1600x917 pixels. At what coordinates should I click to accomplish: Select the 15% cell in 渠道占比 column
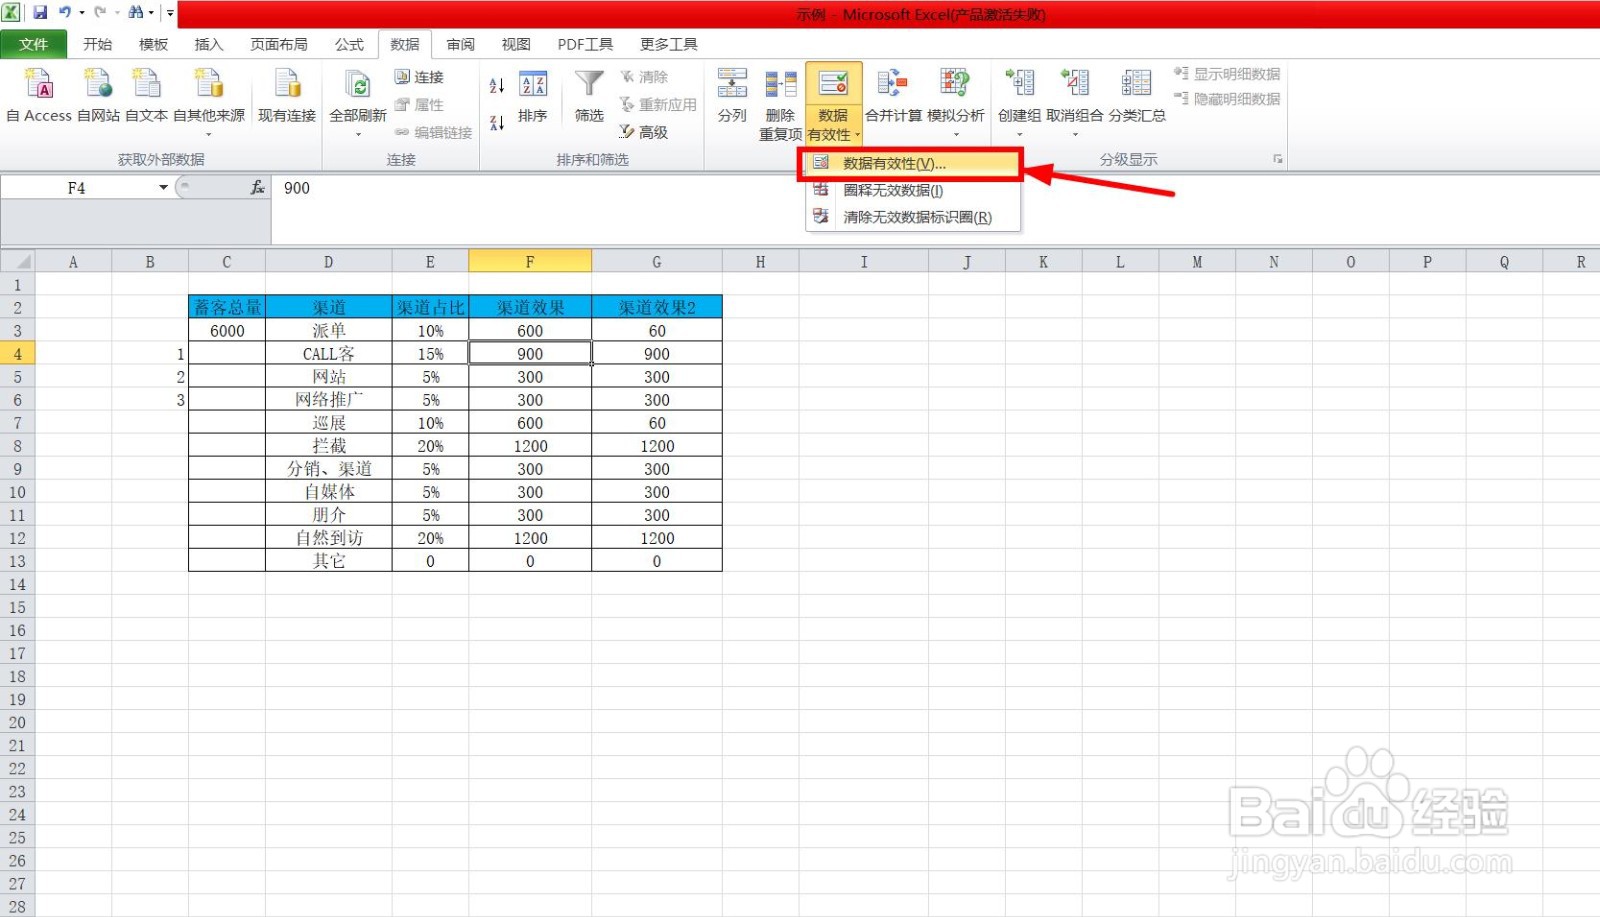point(430,354)
